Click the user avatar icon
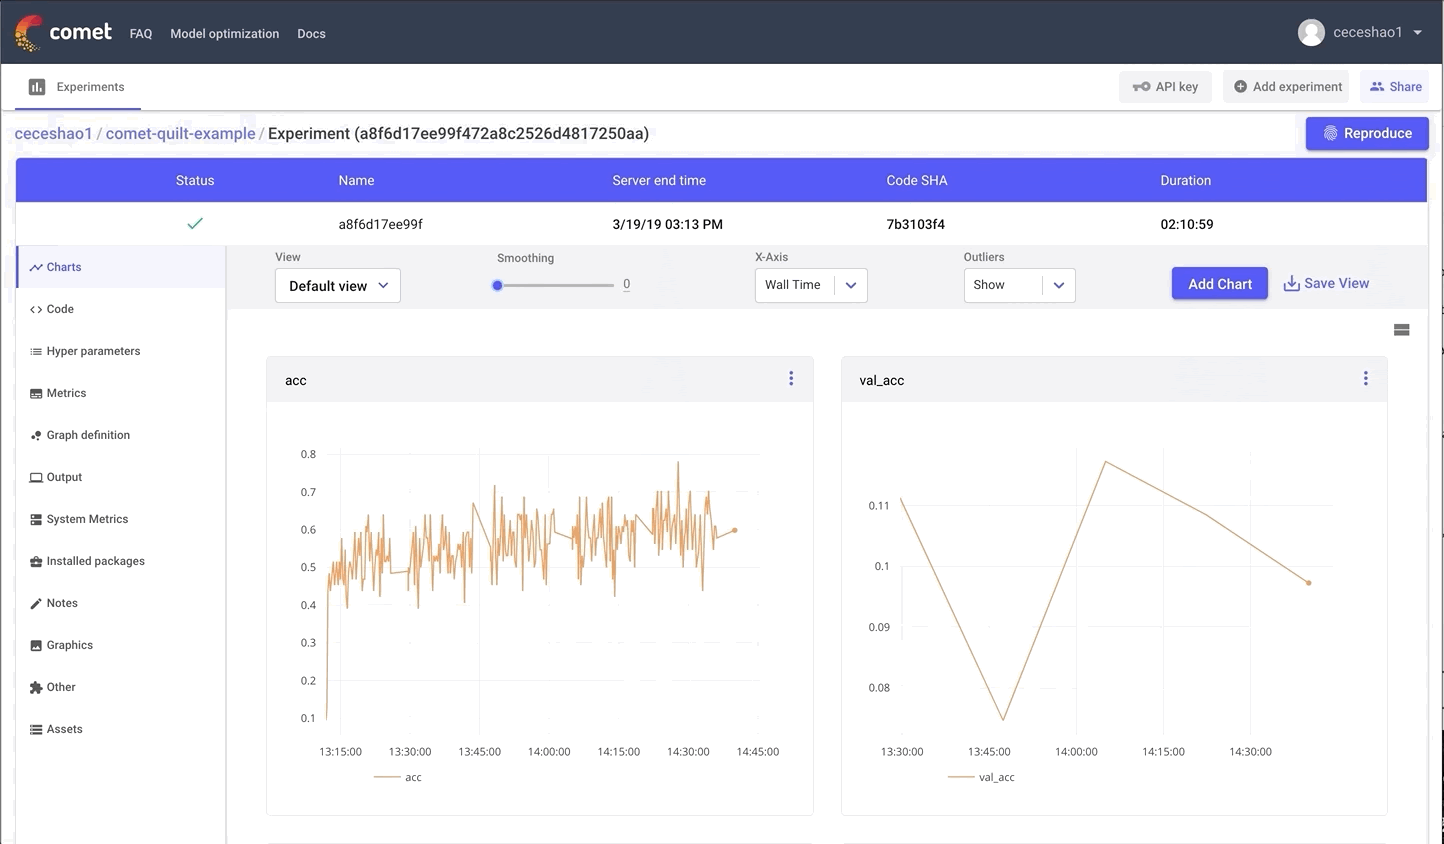 [1311, 33]
